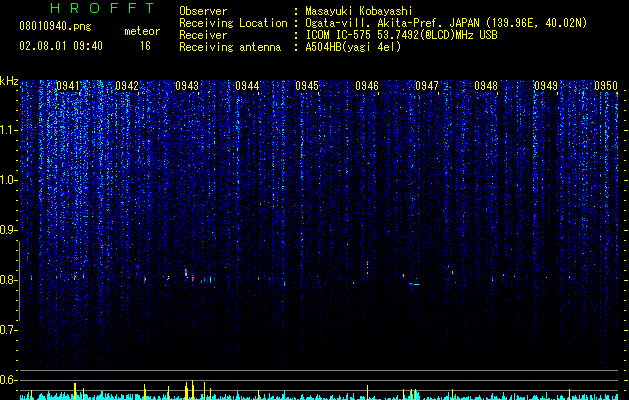Viewport: 629px width, 400px height.
Task: Click the 0.6 kHz axis label
Action: pos(8,380)
